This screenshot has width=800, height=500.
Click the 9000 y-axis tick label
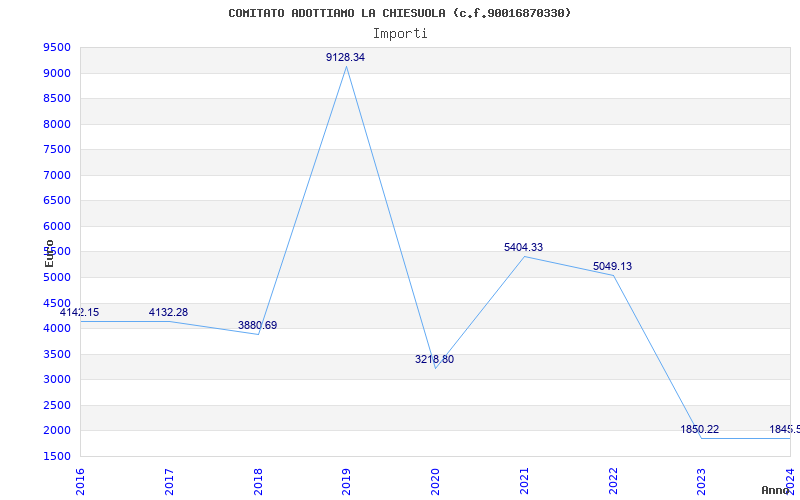[x=57, y=73]
